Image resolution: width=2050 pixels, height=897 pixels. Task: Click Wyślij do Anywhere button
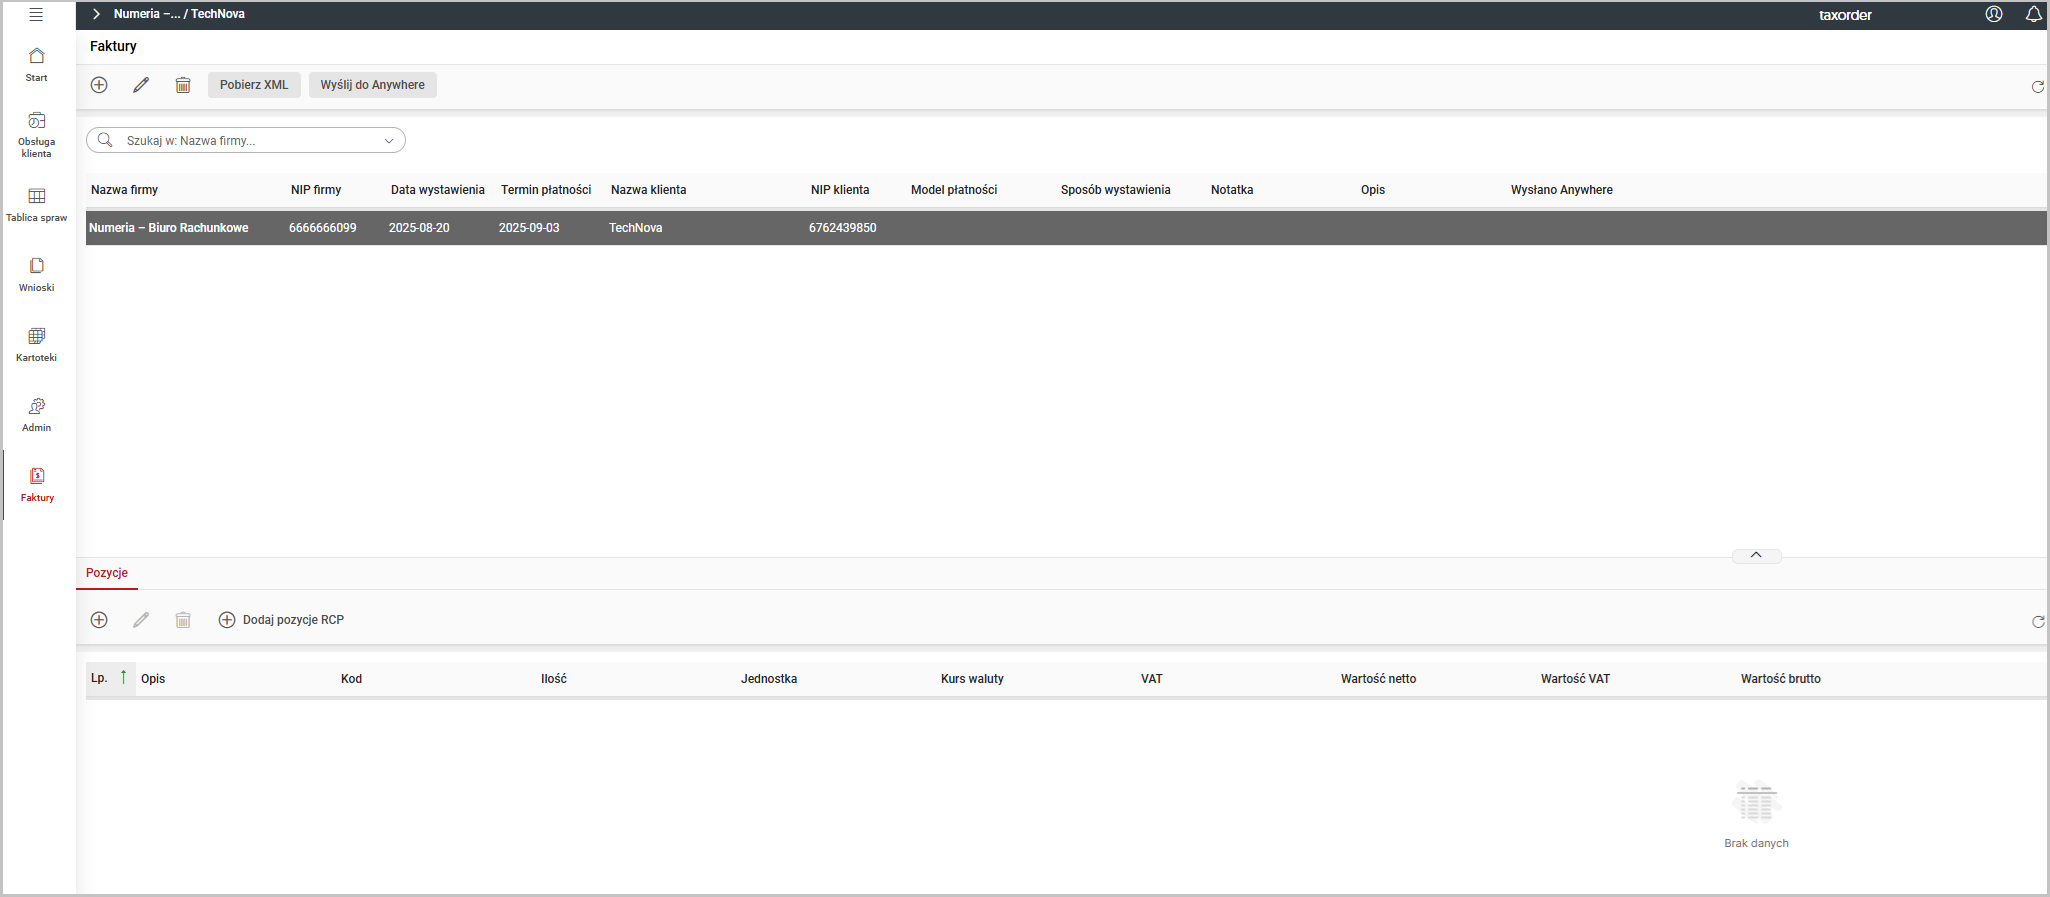(x=372, y=85)
